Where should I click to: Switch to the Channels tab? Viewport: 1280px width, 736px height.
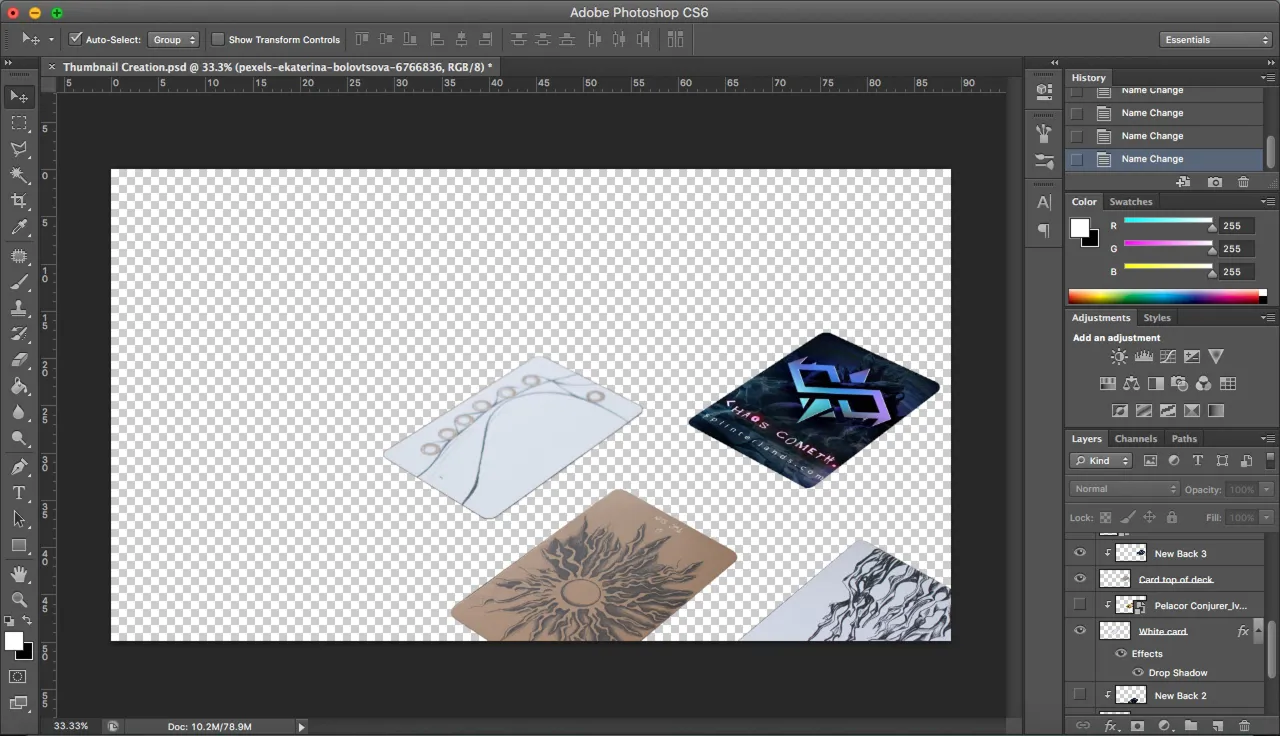point(1136,439)
